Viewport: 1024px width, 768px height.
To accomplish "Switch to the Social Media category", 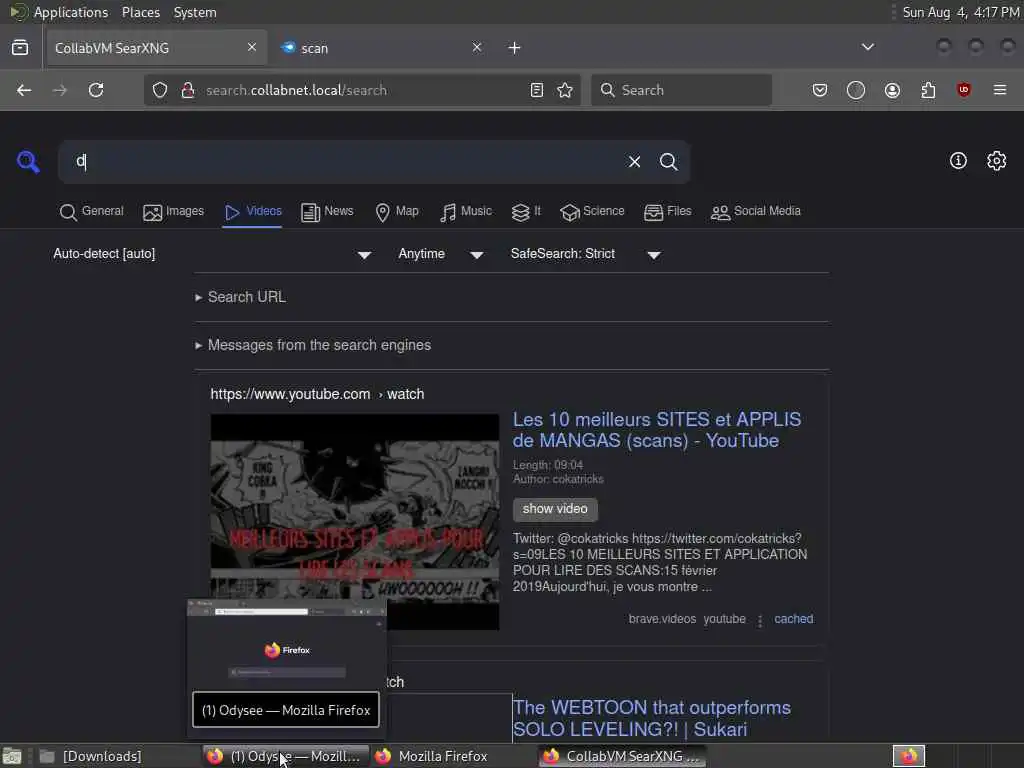I will click(756, 212).
